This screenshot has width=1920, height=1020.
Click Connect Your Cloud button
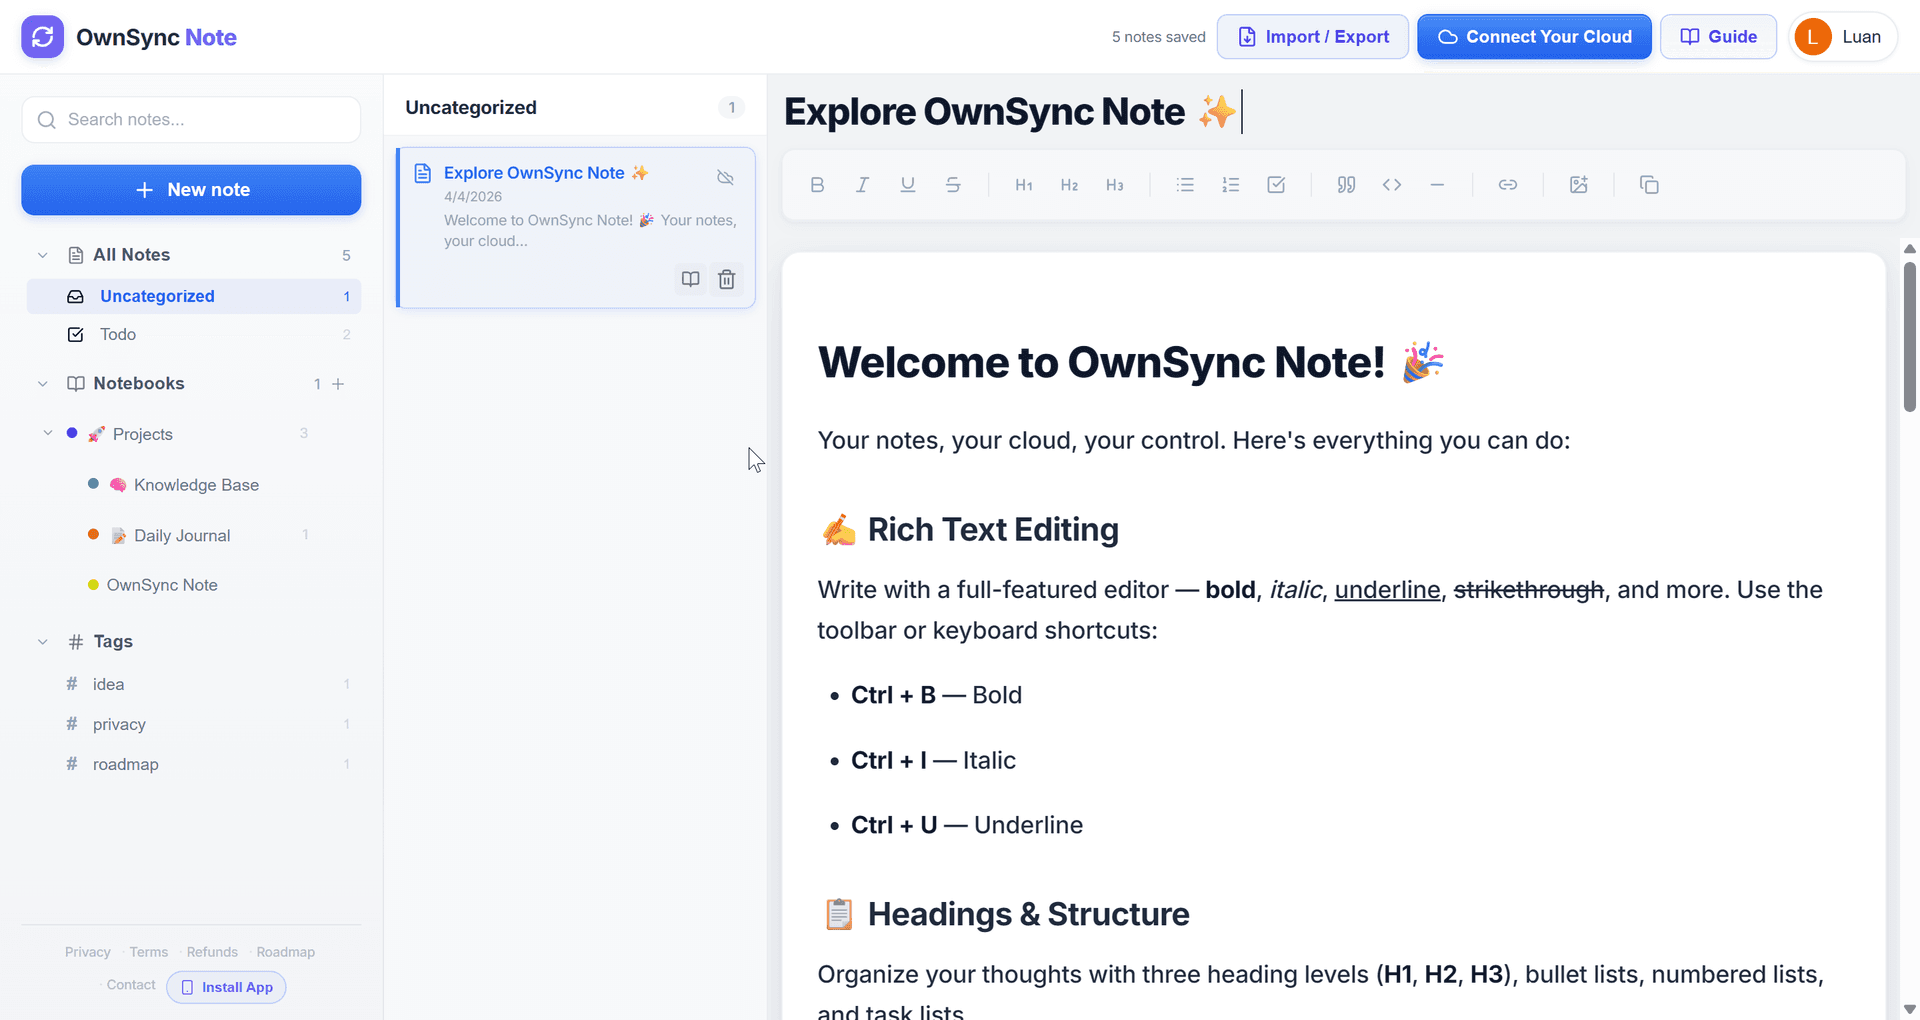1534,37
